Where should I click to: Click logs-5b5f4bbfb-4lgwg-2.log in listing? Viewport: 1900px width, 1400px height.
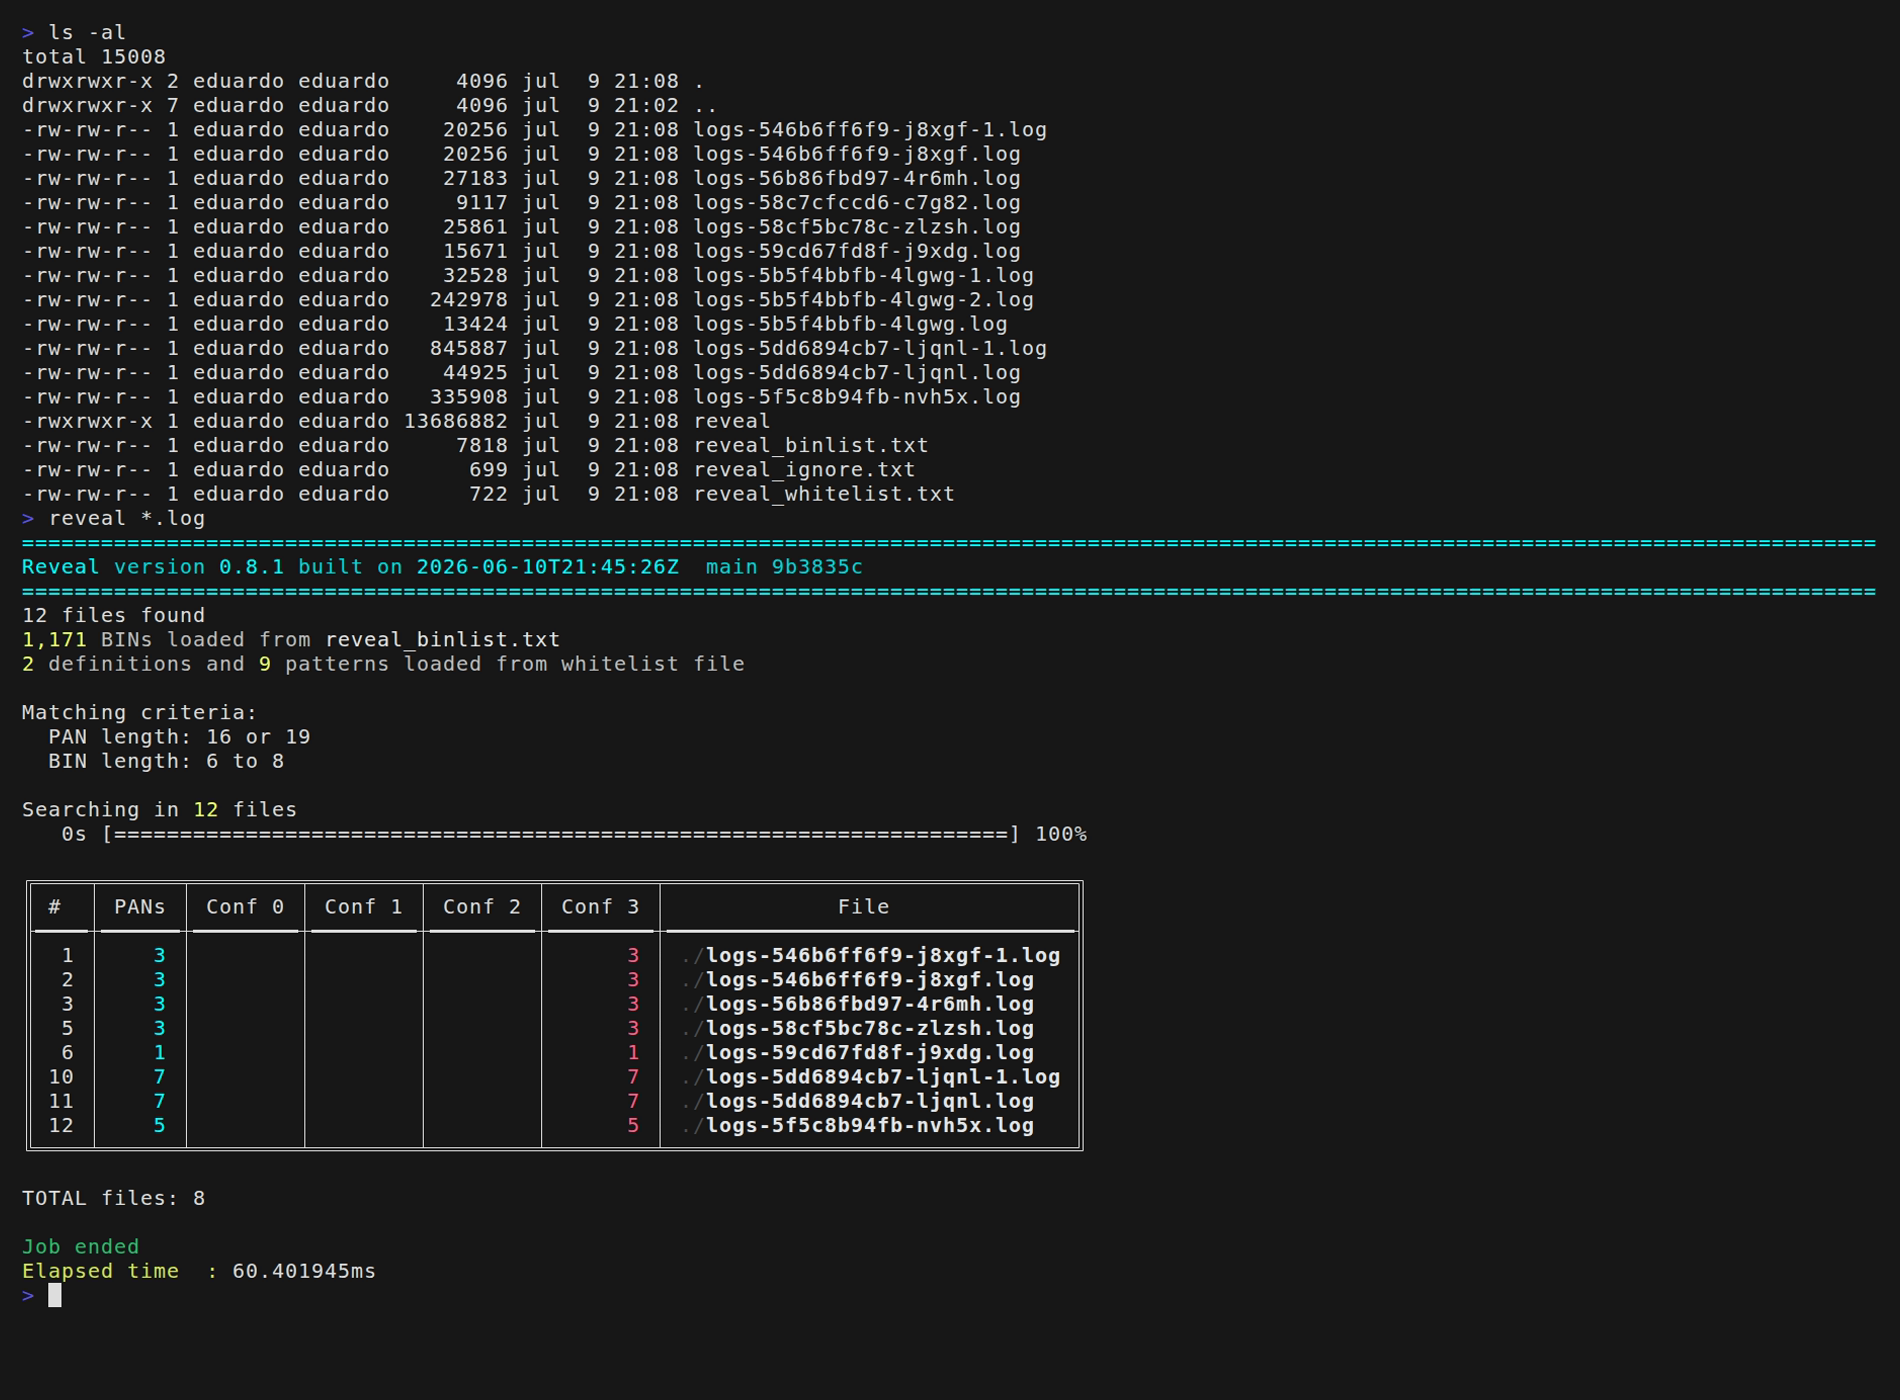(x=864, y=300)
